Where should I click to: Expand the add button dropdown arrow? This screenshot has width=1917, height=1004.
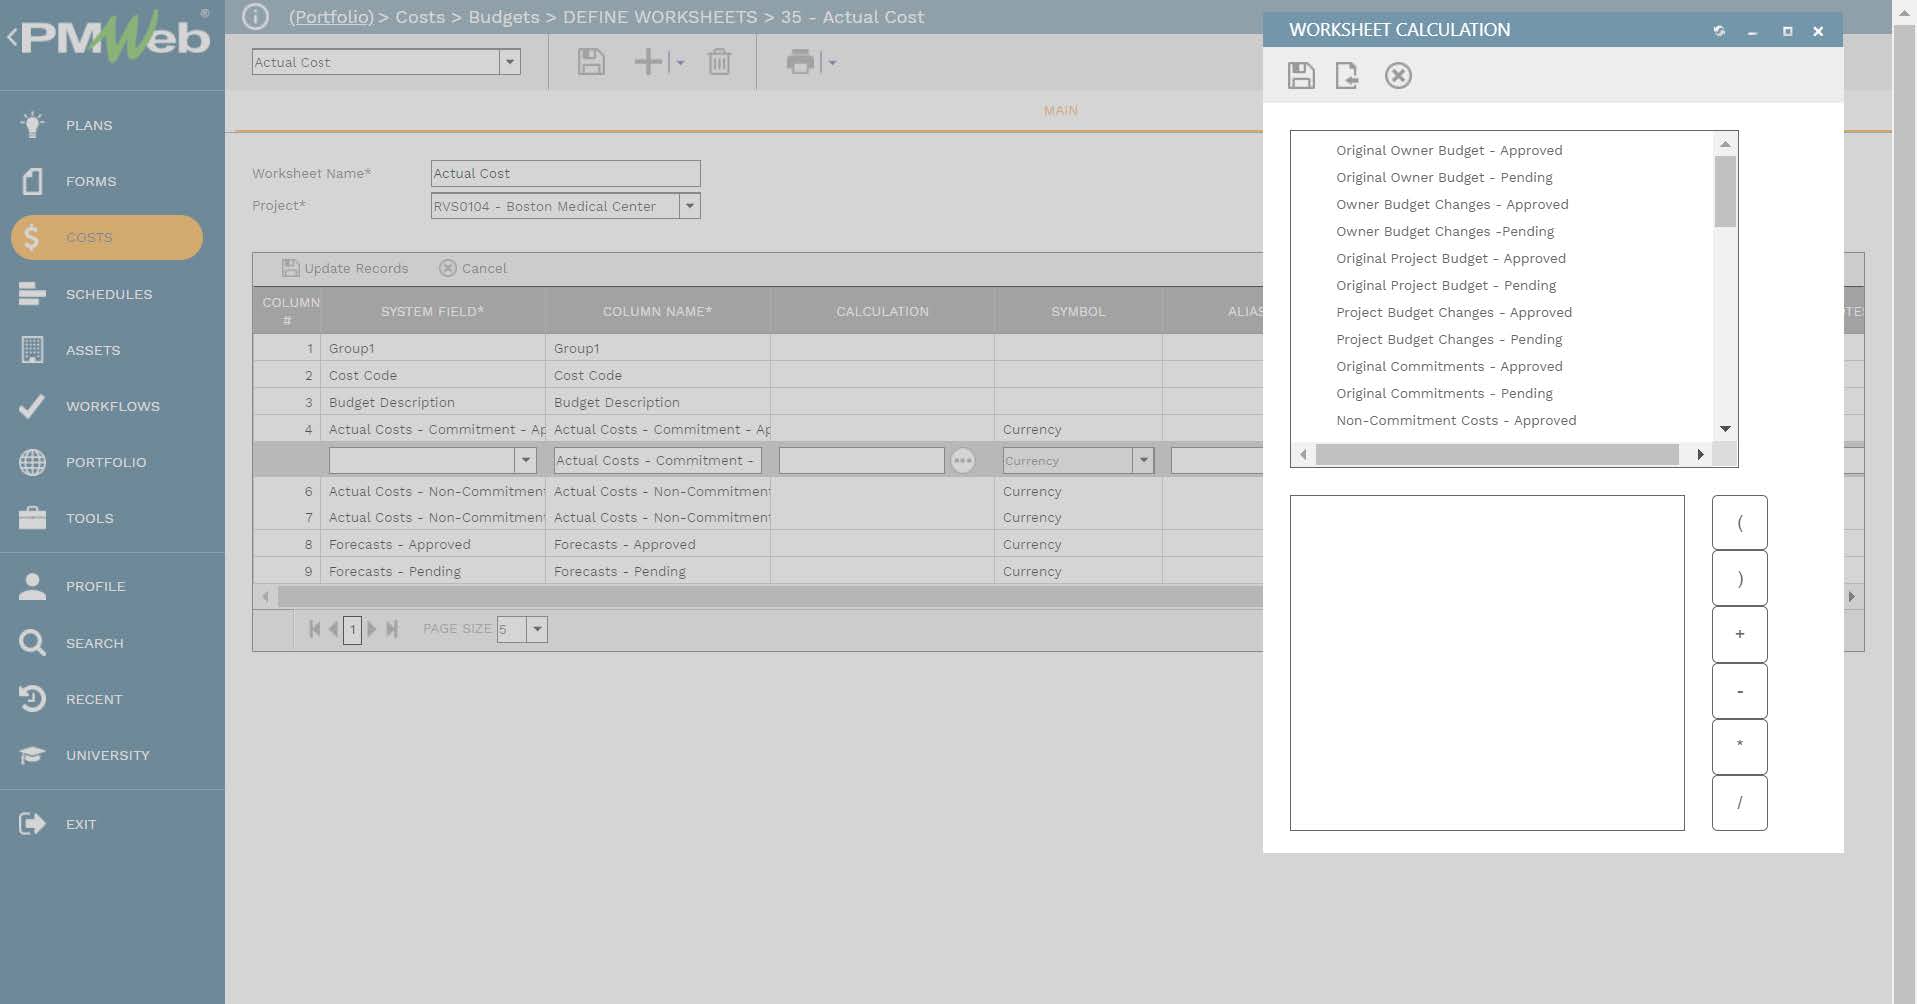point(680,63)
